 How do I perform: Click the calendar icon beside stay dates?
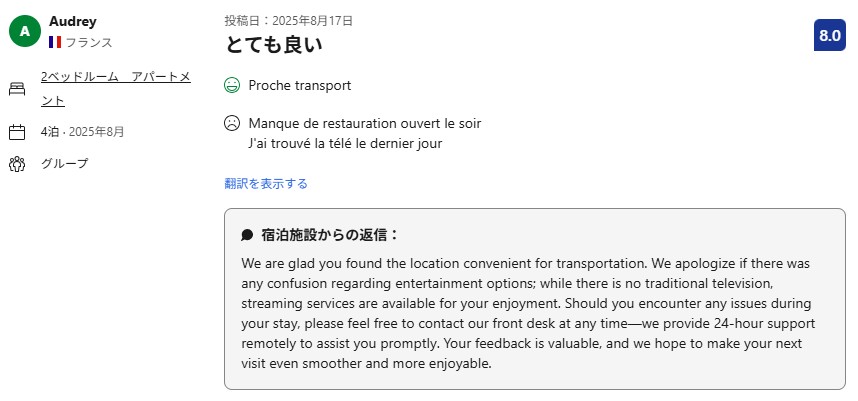[x=17, y=132]
